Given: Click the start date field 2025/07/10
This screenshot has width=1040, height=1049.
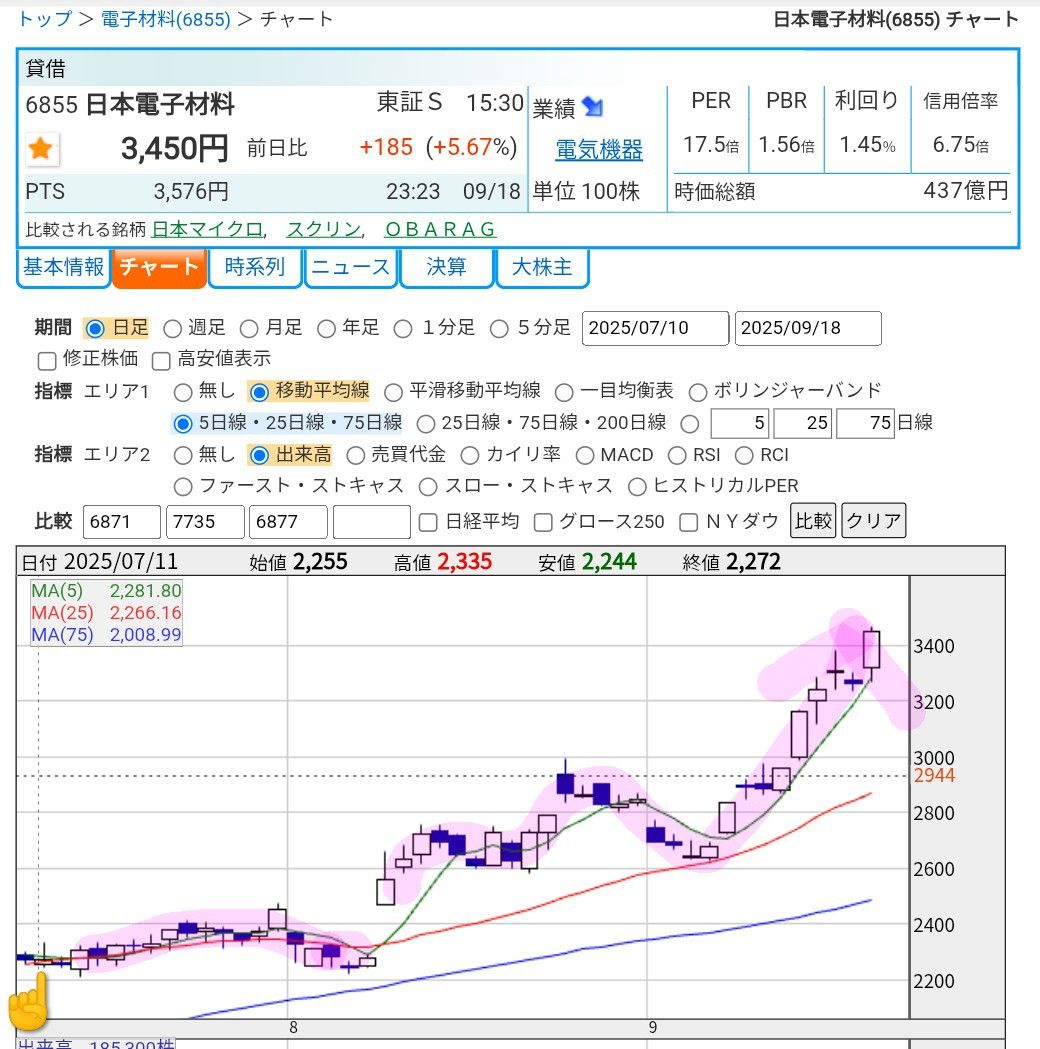Looking at the screenshot, I should coord(655,328).
